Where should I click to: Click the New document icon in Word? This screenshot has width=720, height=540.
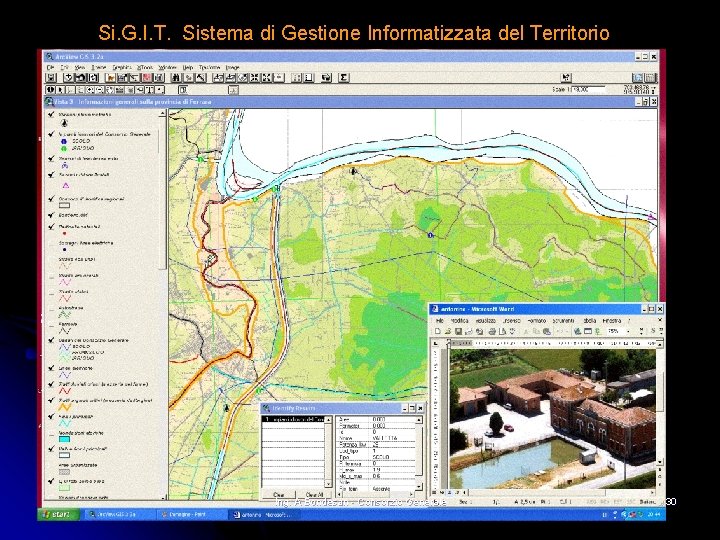pos(438,331)
